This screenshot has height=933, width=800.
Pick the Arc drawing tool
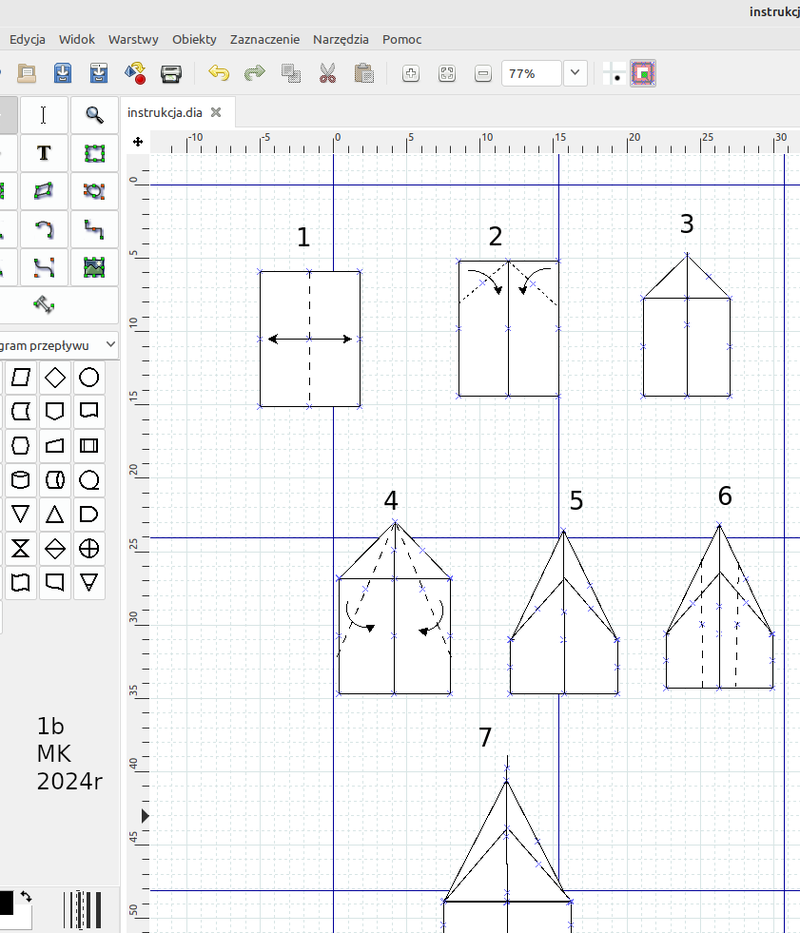[x=44, y=229]
